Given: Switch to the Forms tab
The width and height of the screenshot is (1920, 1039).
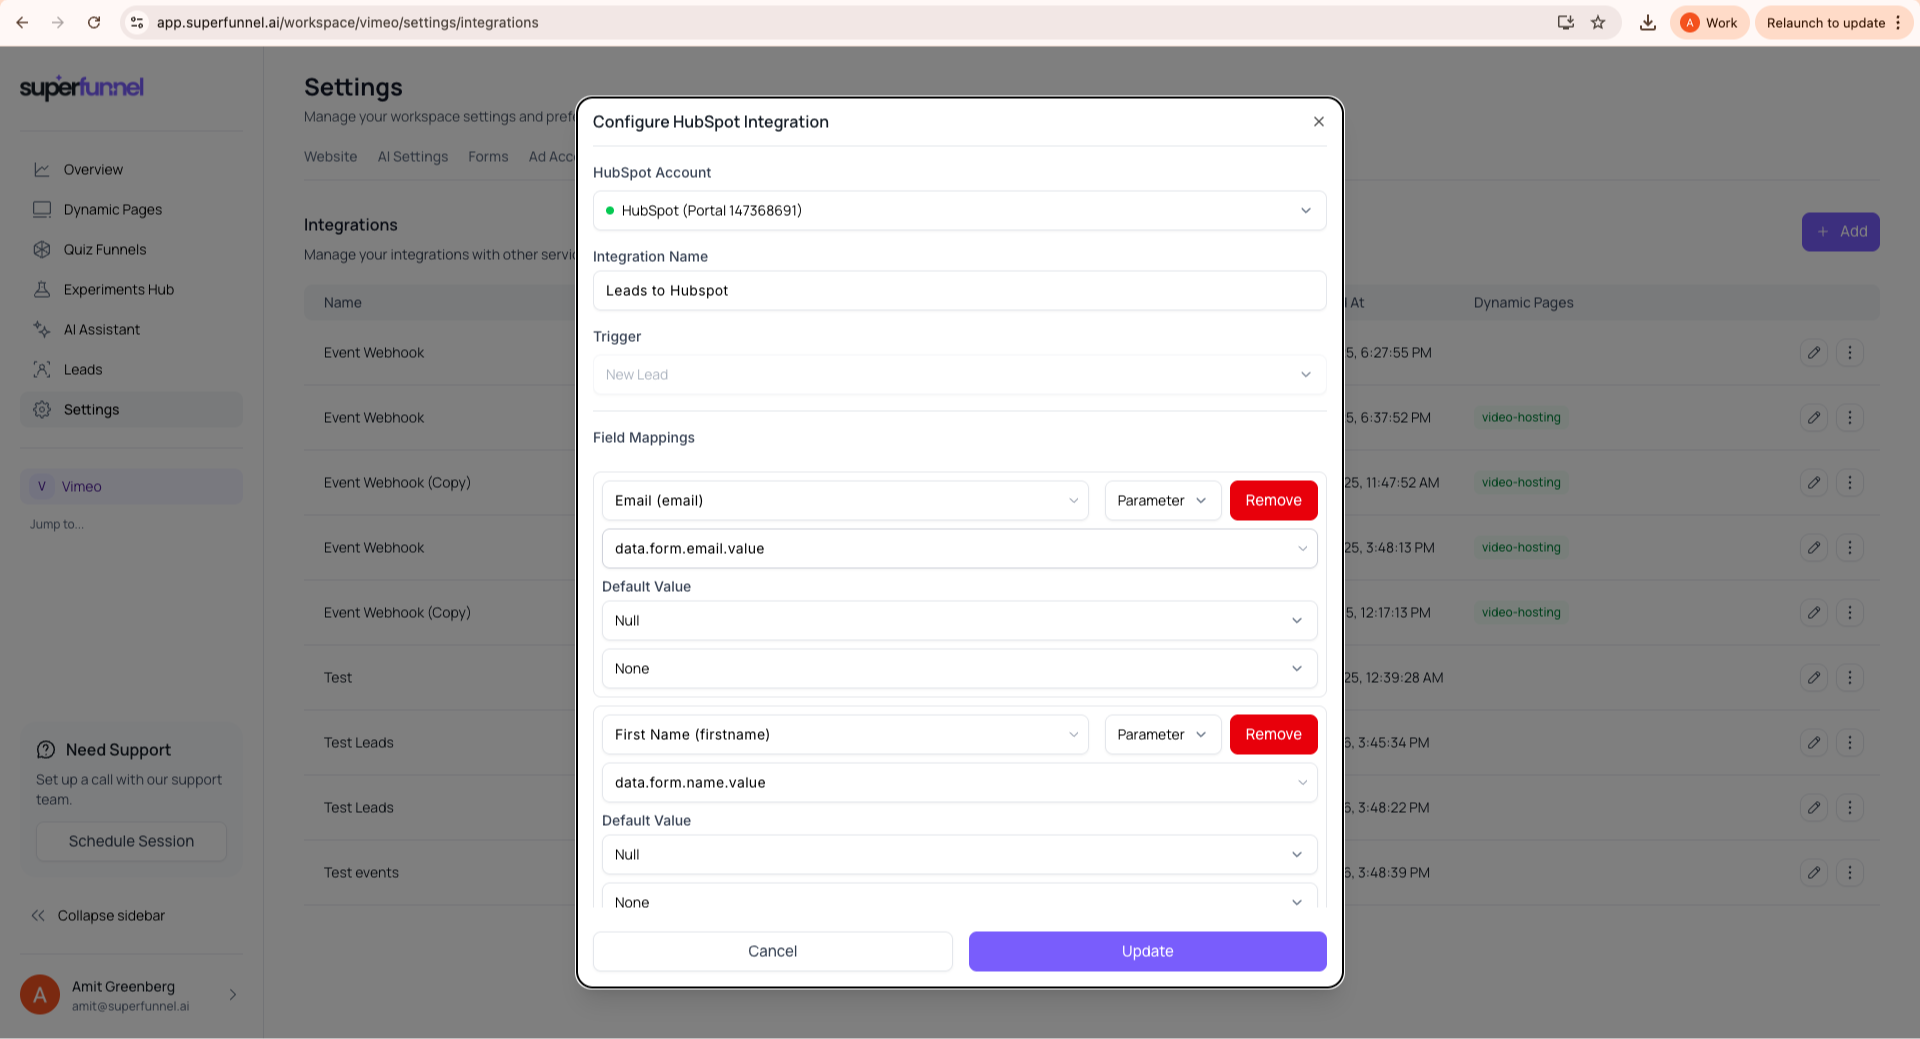Looking at the screenshot, I should [x=488, y=157].
